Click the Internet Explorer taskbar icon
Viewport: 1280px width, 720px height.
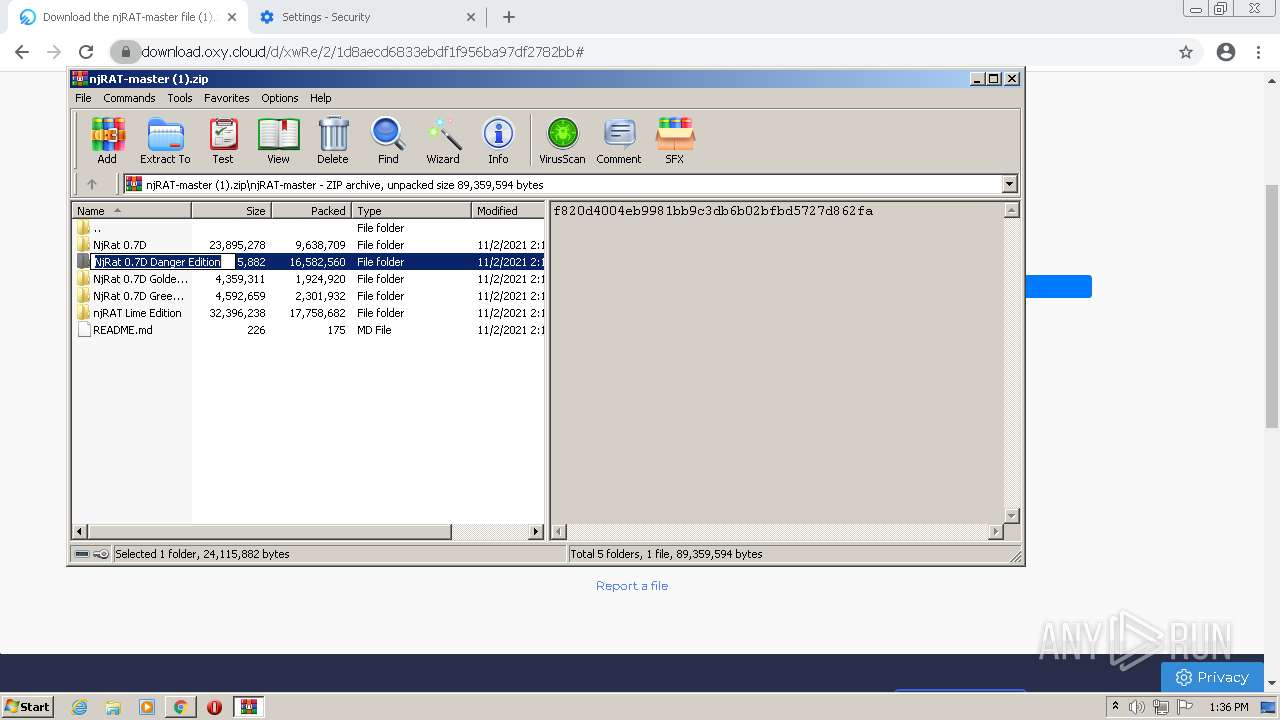pos(80,707)
